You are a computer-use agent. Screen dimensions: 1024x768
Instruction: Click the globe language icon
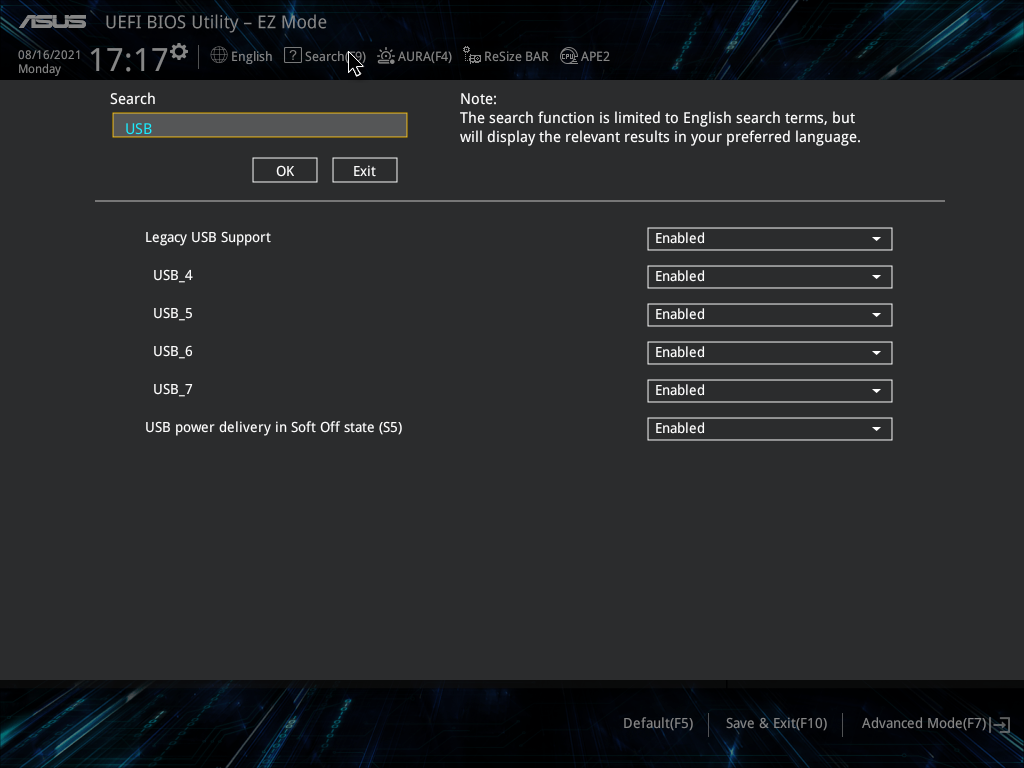219,56
